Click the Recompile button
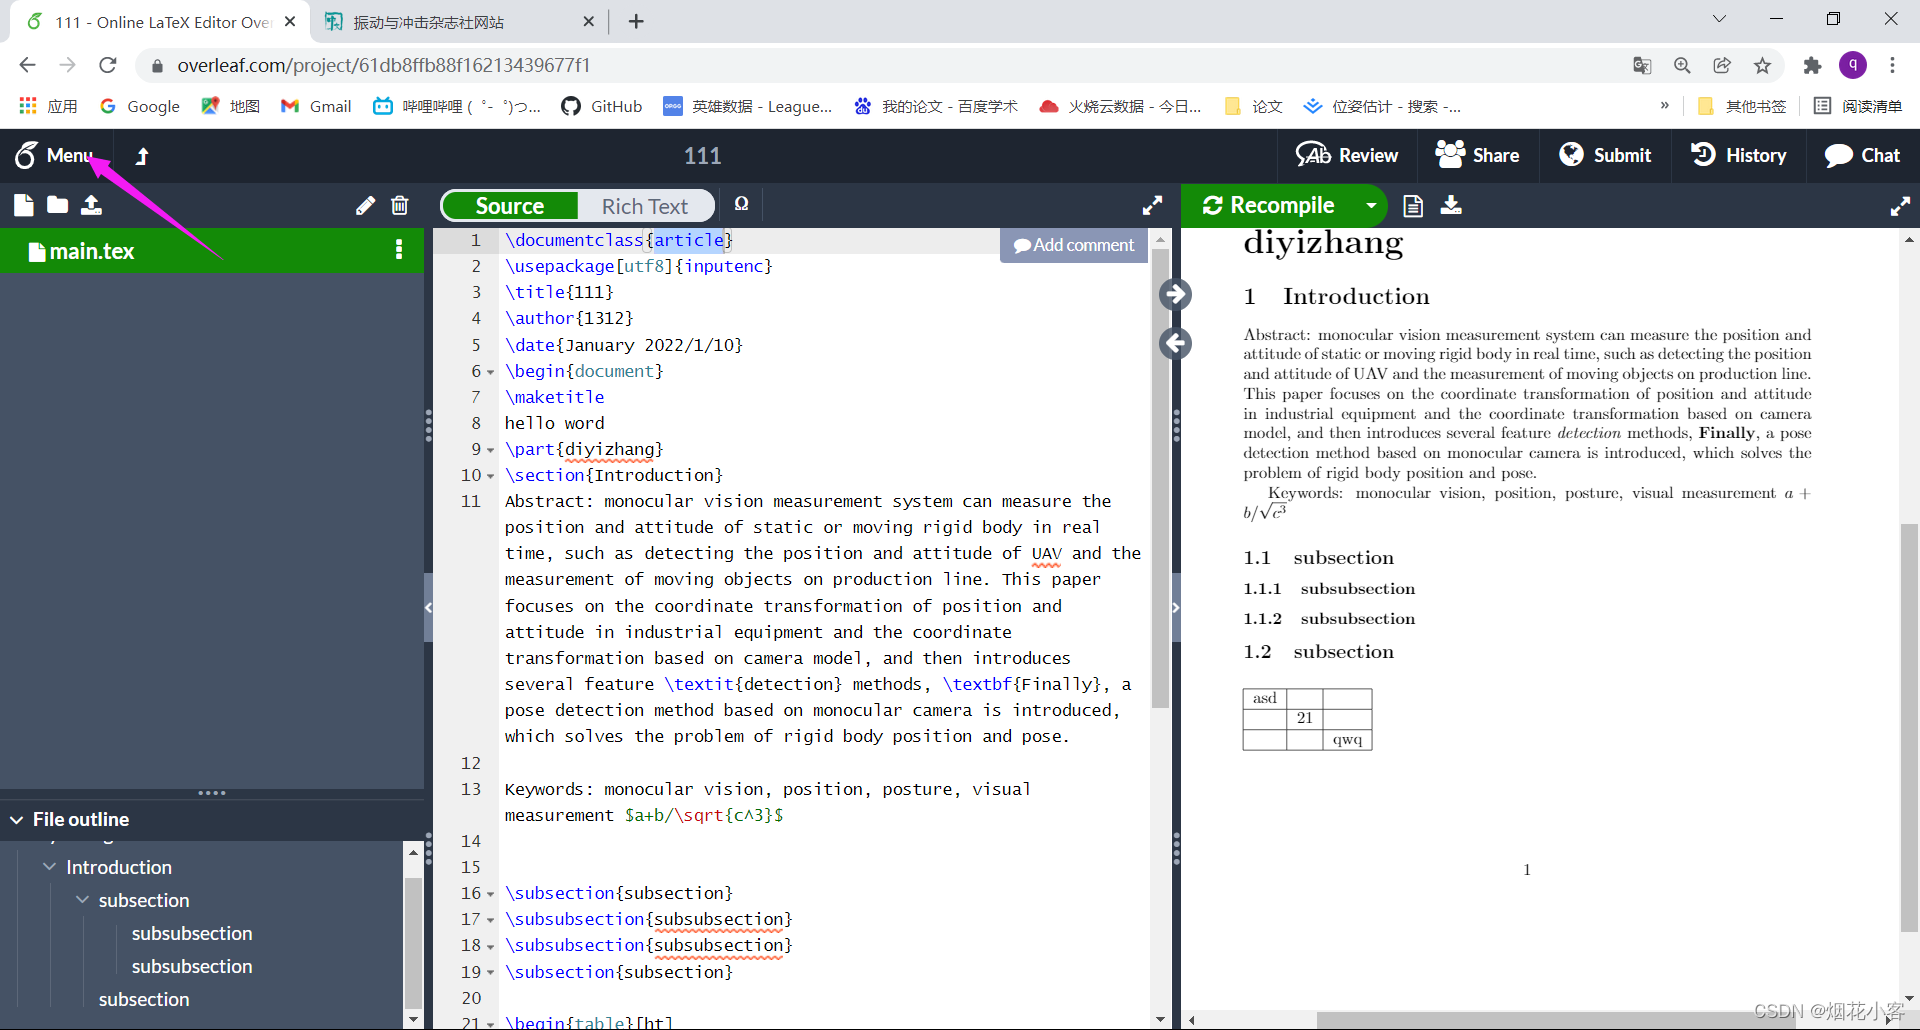 (1270, 205)
